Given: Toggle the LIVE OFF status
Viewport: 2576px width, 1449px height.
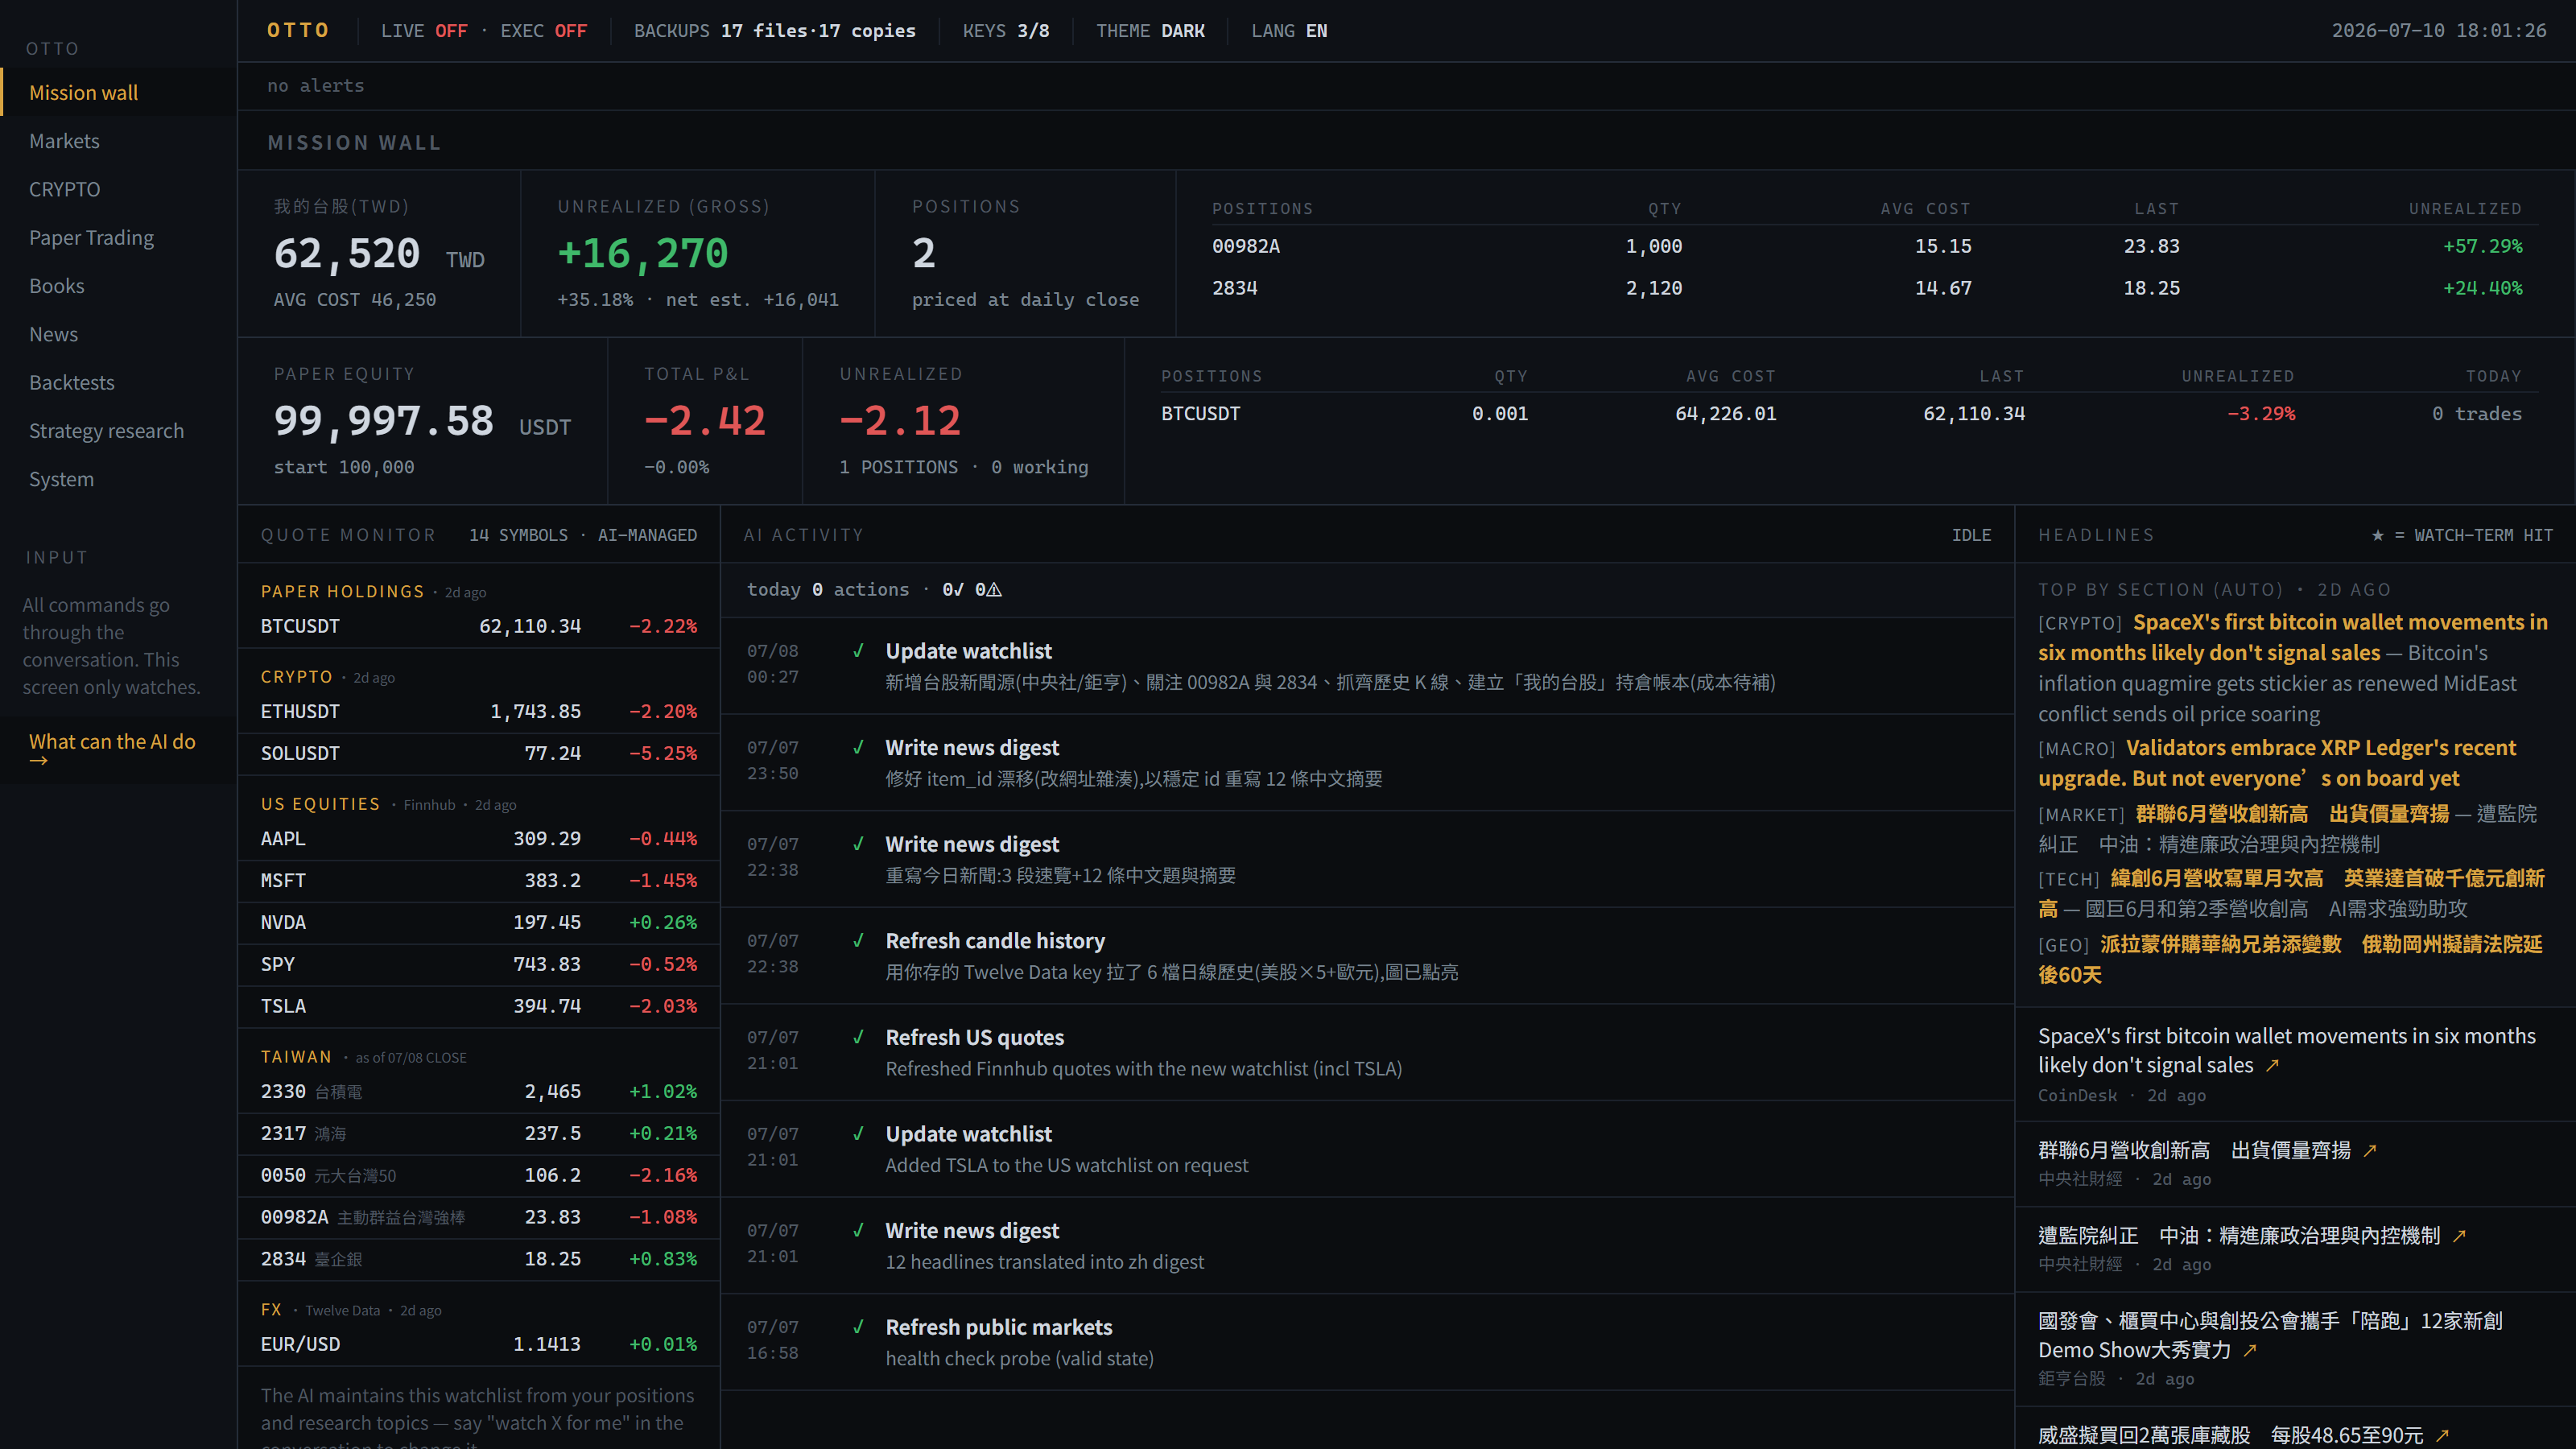Looking at the screenshot, I should click(424, 31).
